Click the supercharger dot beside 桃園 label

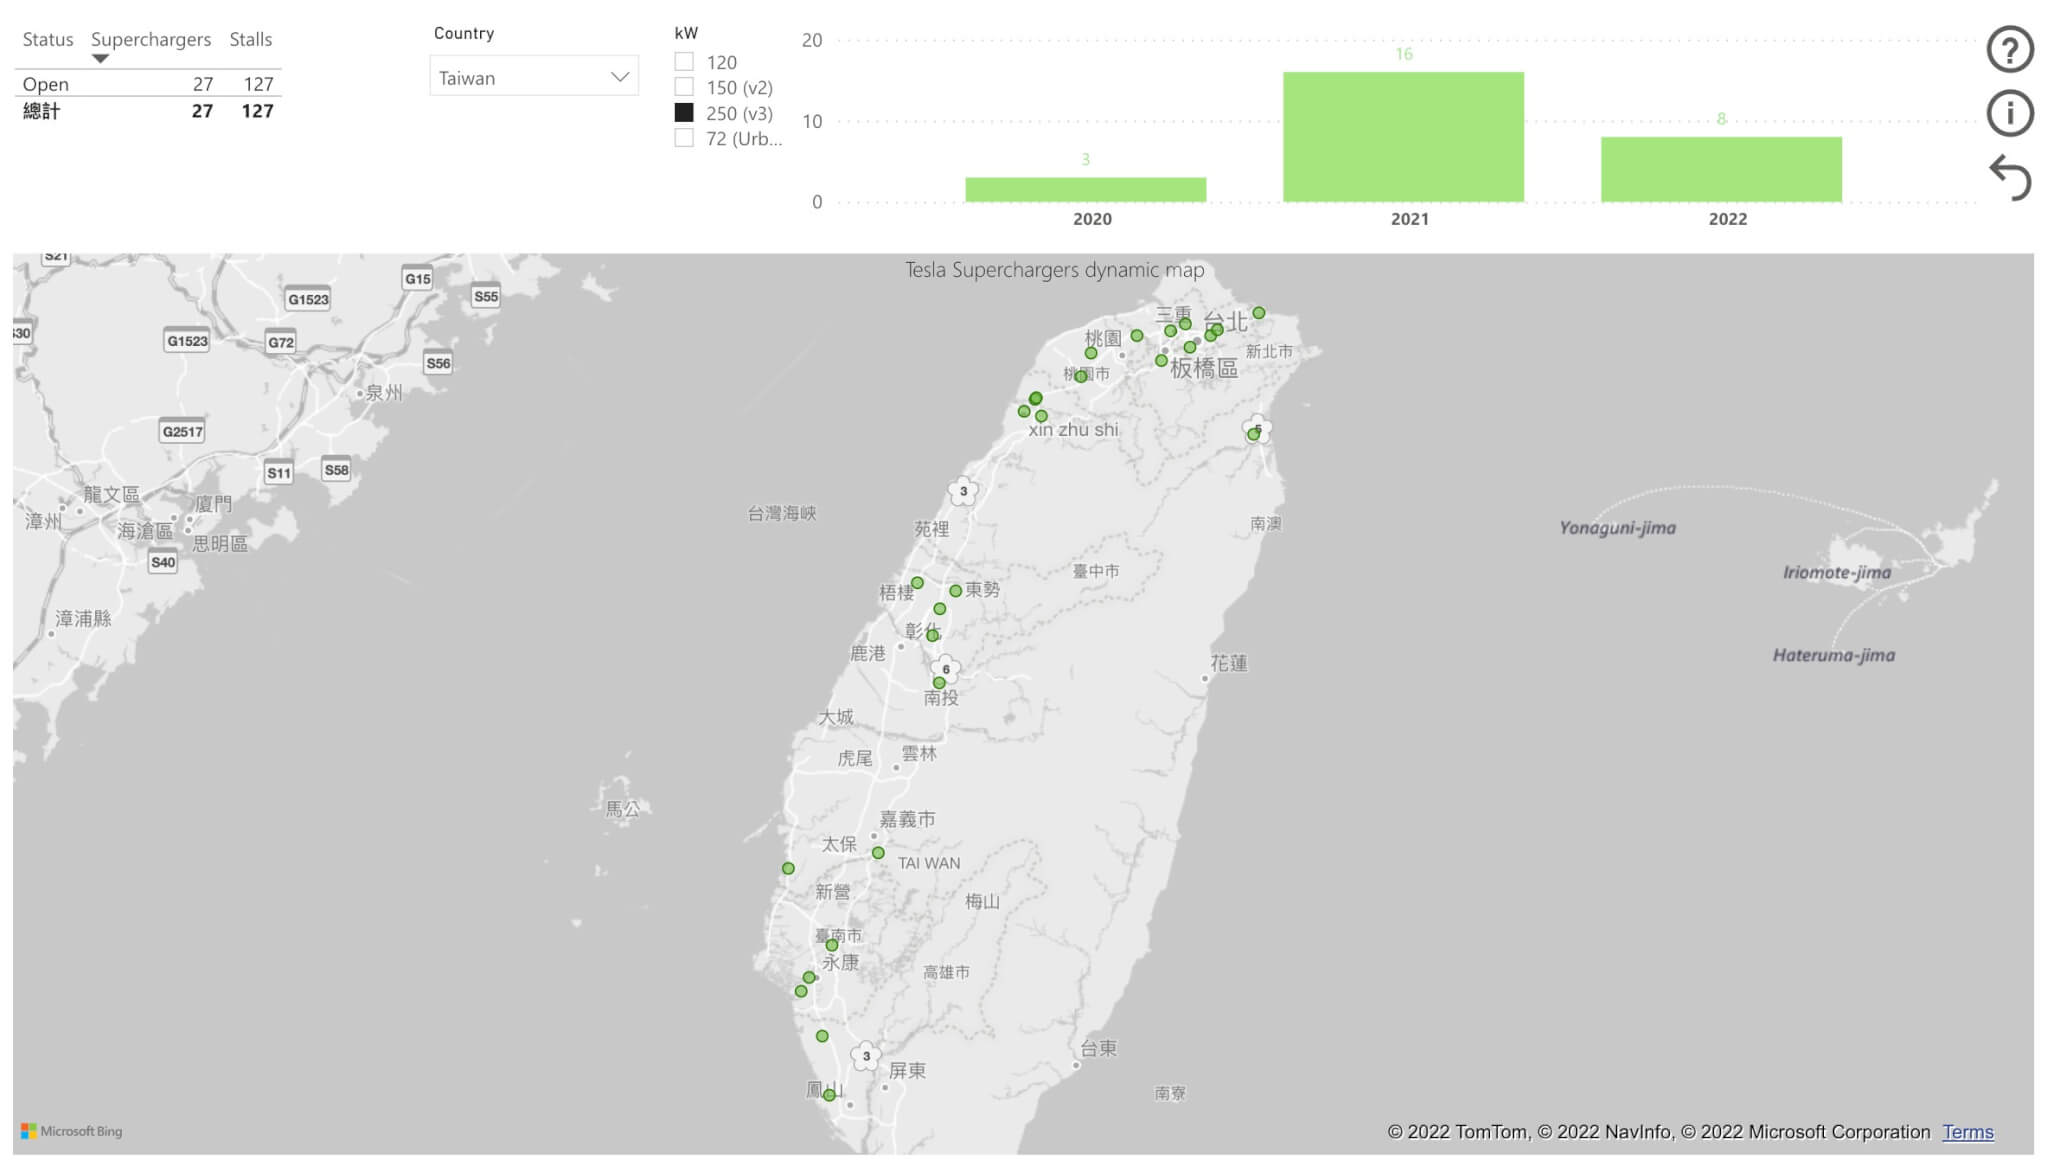point(1137,336)
